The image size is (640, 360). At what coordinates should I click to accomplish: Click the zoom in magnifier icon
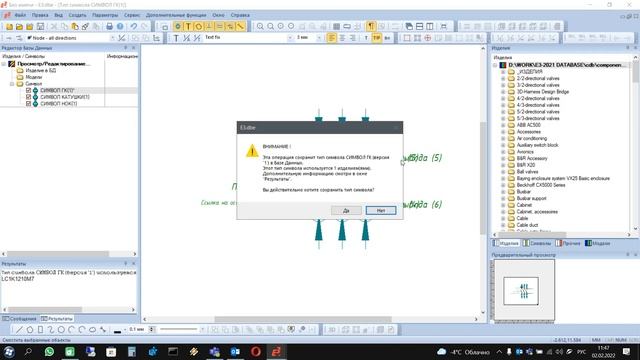click(260, 27)
